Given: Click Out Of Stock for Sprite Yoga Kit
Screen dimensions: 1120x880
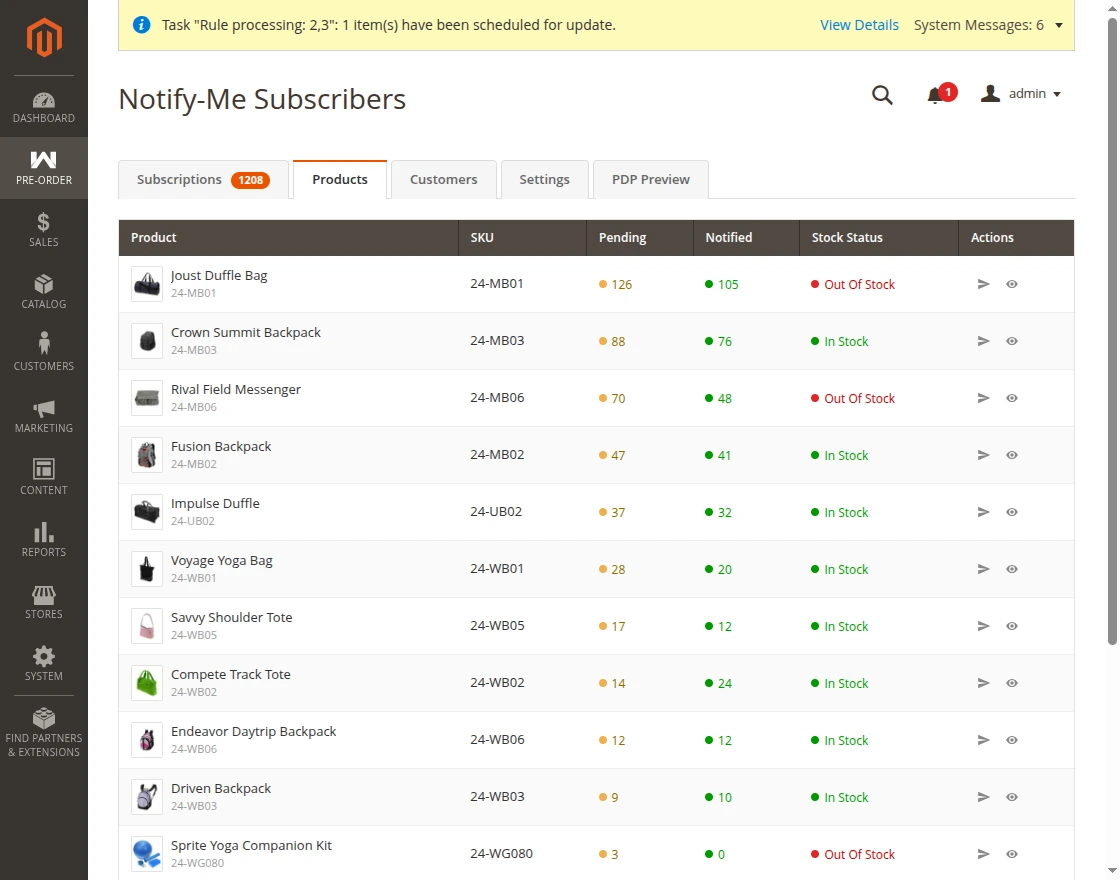Looking at the screenshot, I should click(853, 854).
